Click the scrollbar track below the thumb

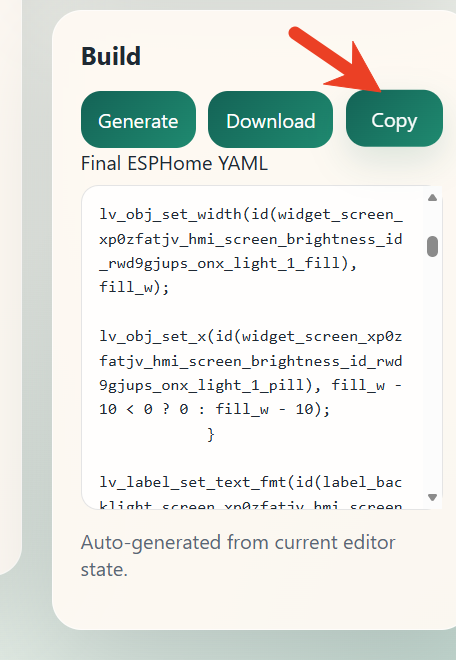coord(432,375)
